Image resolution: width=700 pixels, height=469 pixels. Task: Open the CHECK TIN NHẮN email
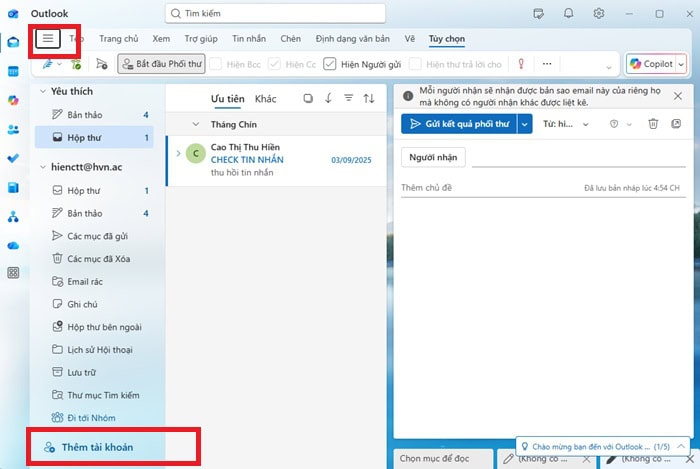[x=276, y=160]
